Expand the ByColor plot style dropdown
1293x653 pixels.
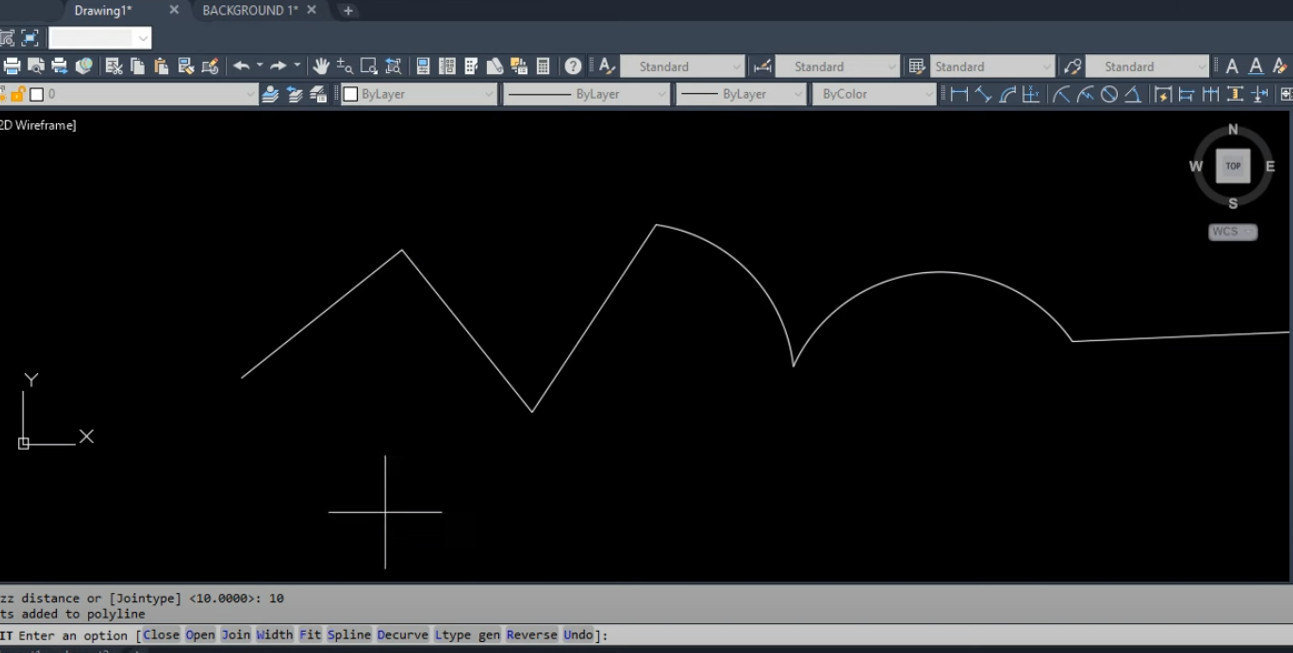click(x=874, y=94)
